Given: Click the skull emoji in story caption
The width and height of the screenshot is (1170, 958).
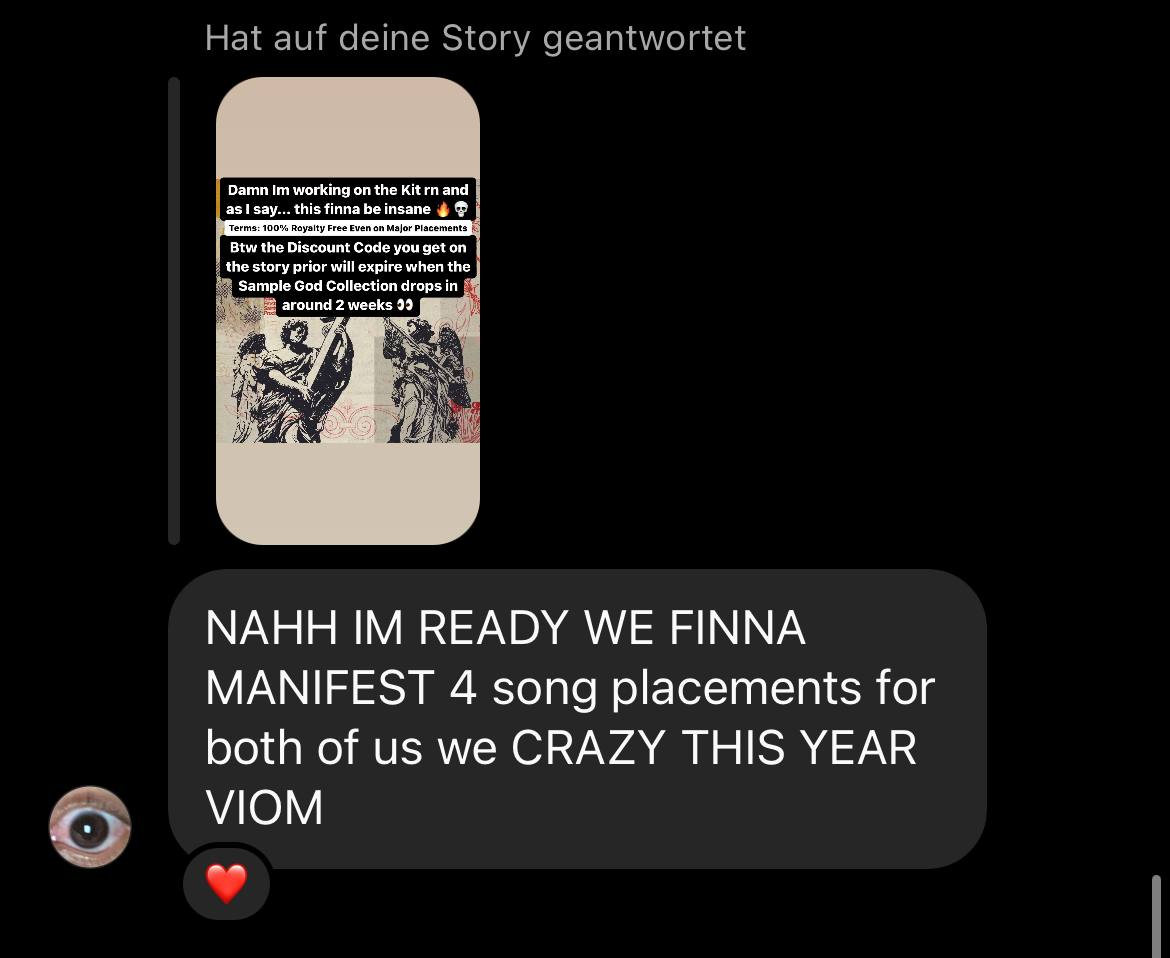Looking at the screenshot, I should (x=461, y=209).
